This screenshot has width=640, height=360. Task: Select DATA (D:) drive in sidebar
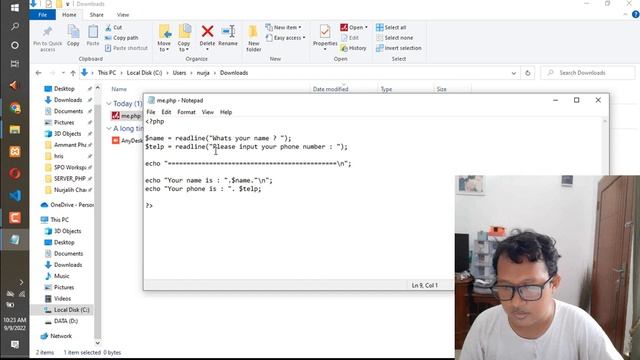(x=61, y=321)
